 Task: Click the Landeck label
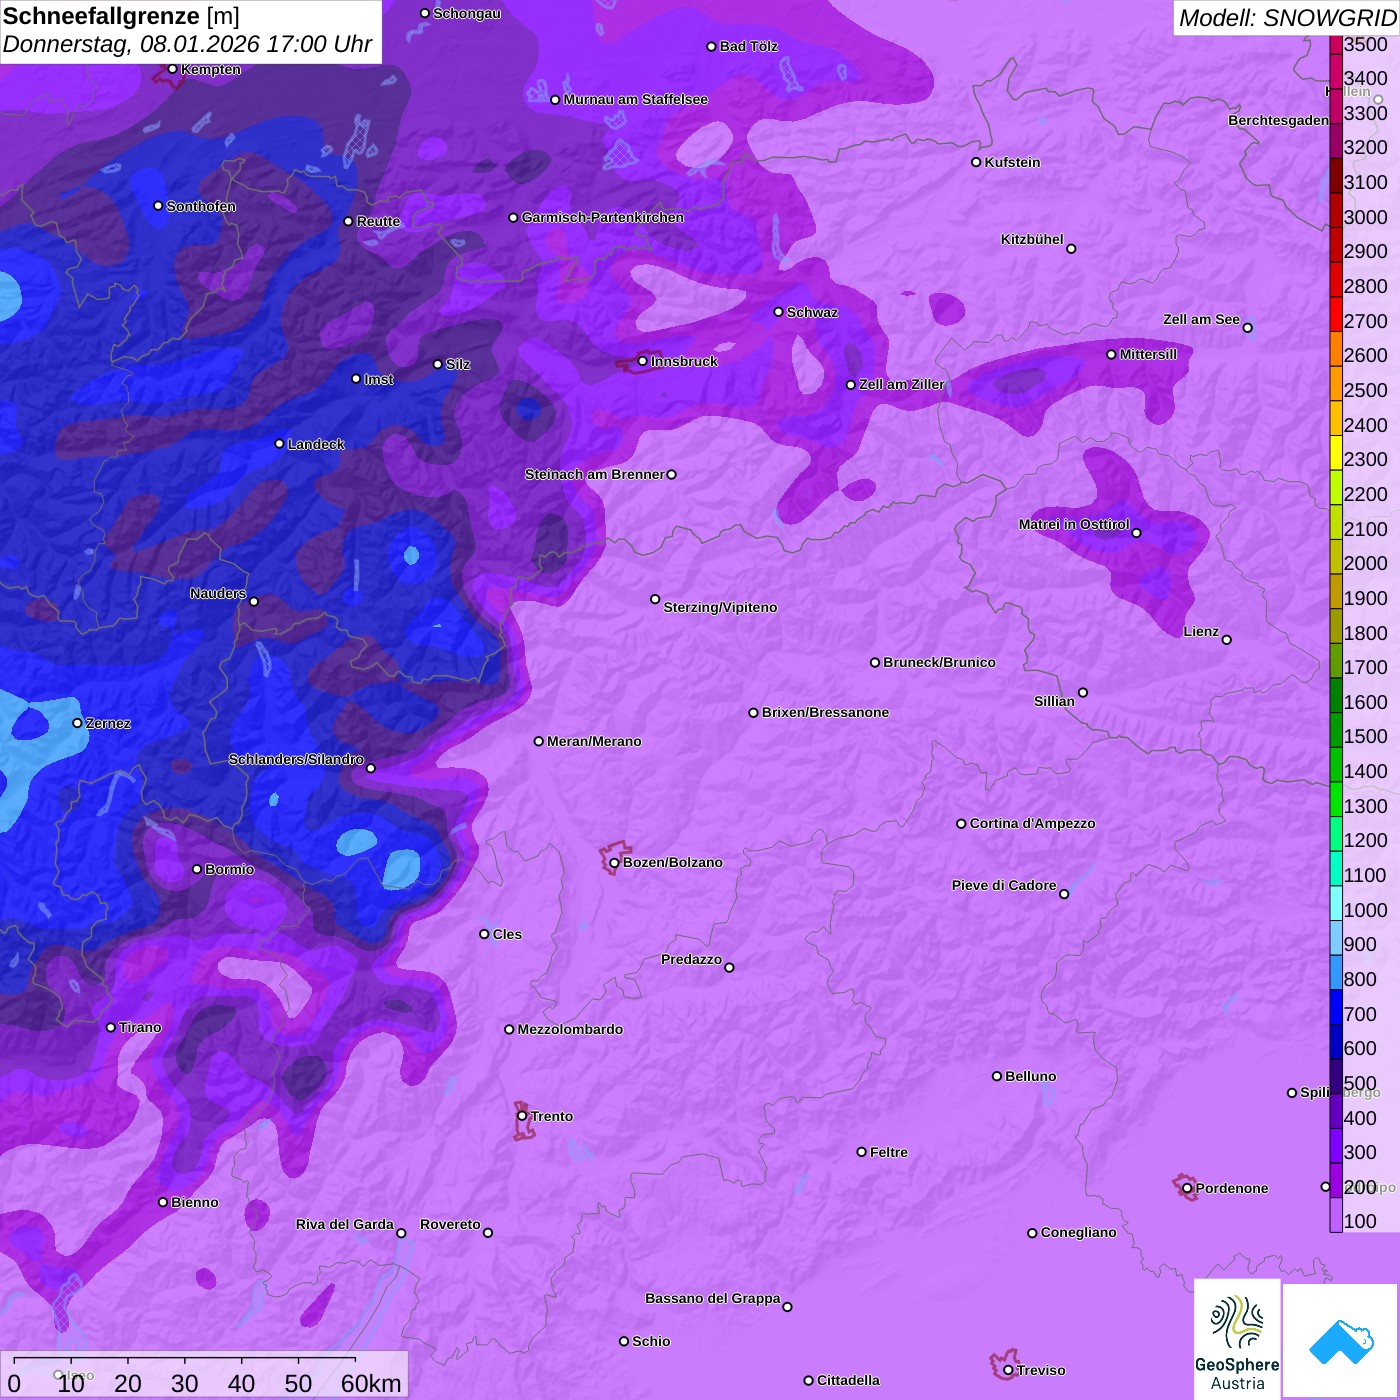[316, 444]
